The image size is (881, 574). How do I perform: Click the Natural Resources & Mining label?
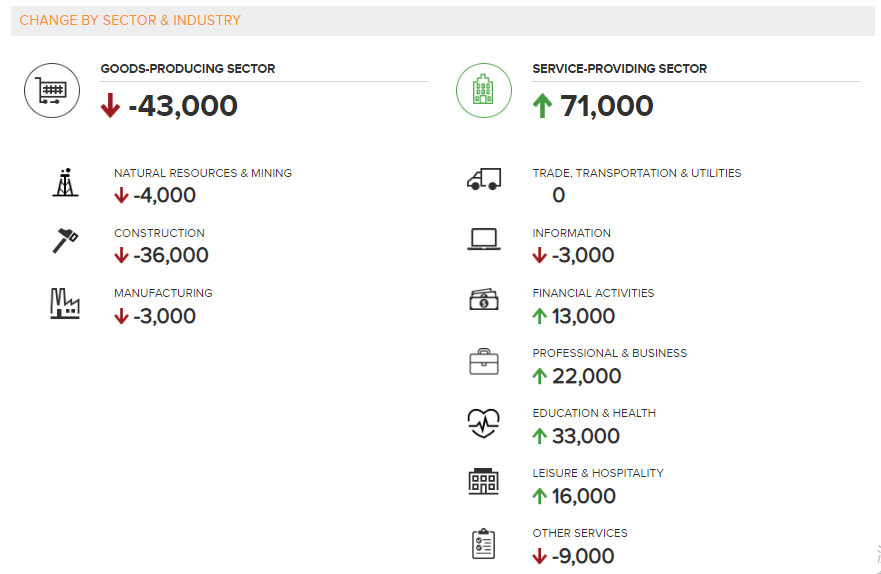203,173
